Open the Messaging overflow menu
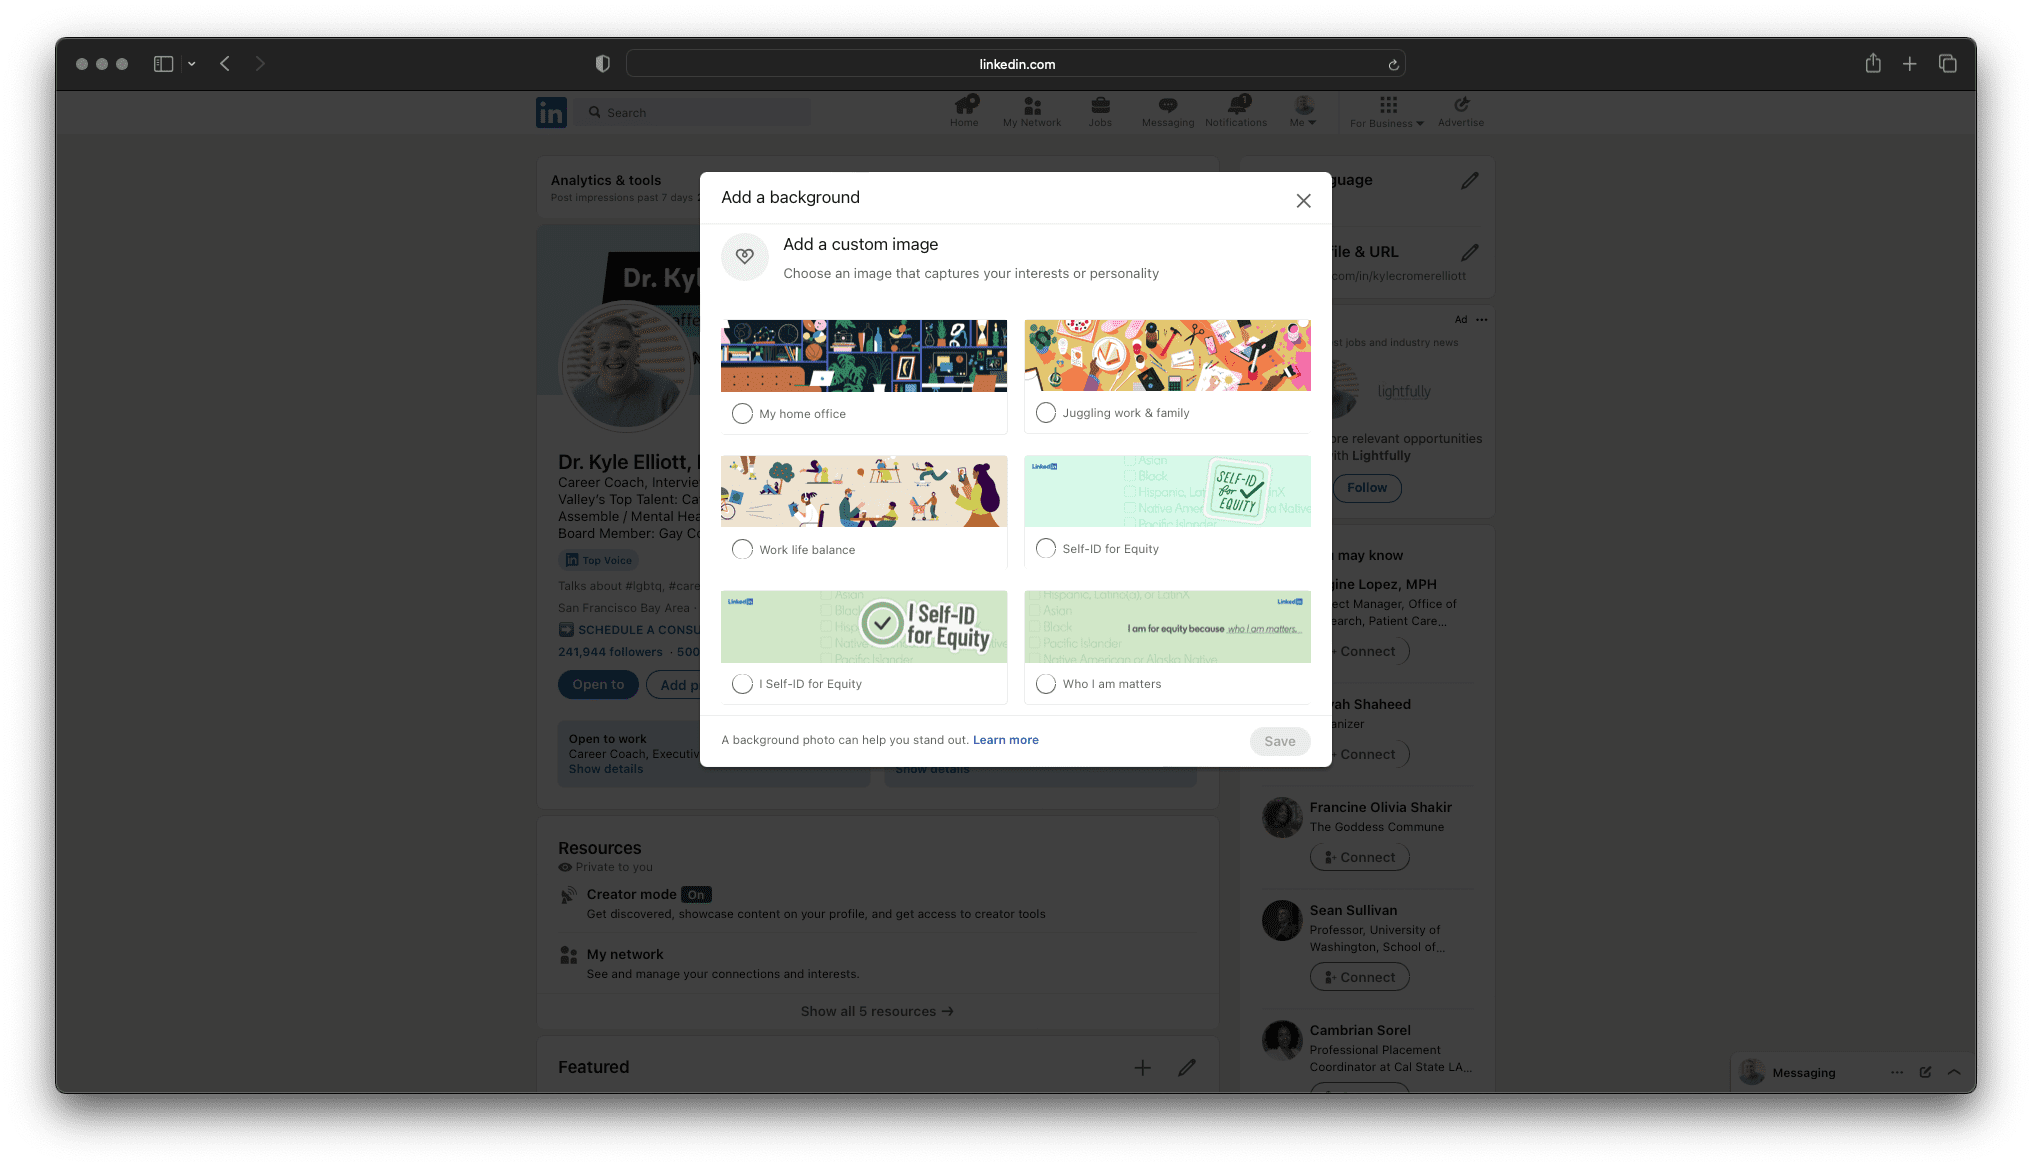Screen dimensions: 2032x1167 1897,1072
